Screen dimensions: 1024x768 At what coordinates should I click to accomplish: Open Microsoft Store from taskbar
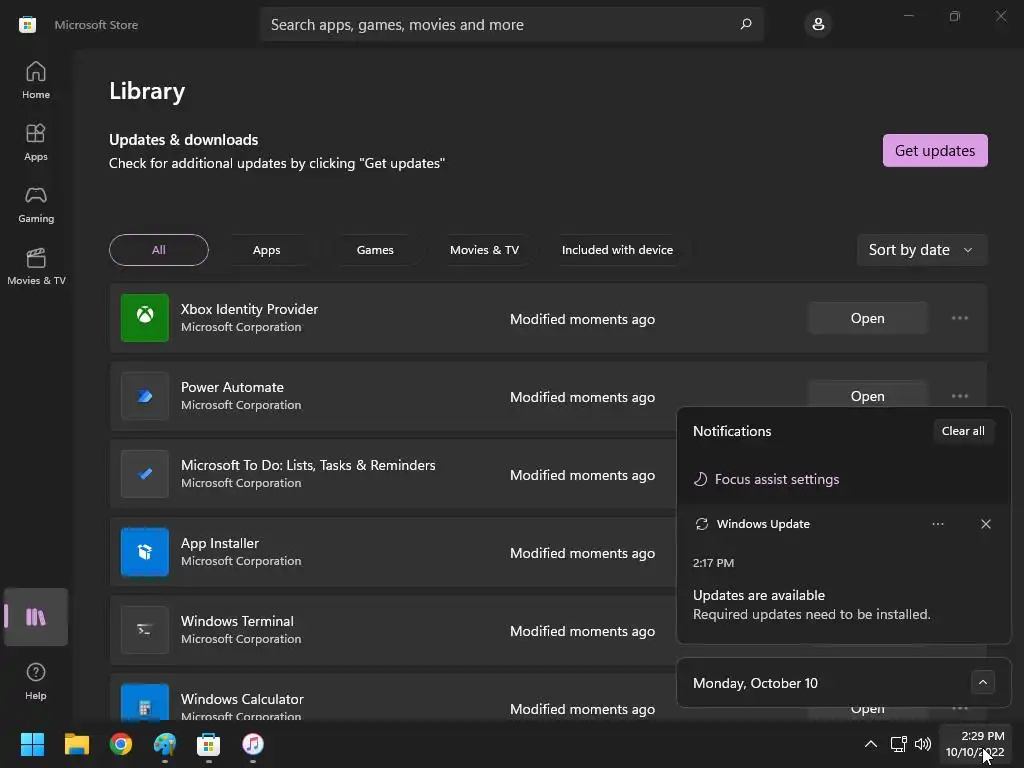[208, 744]
